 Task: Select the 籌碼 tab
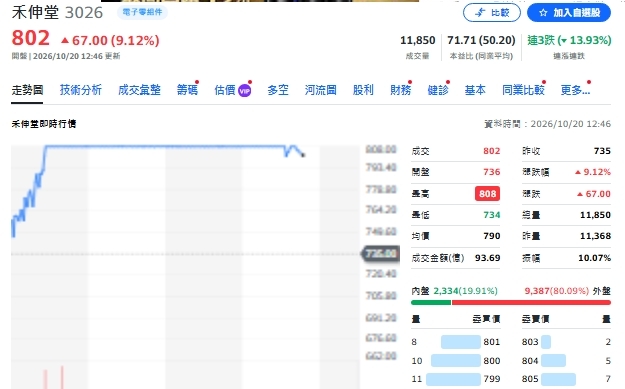(x=187, y=90)
